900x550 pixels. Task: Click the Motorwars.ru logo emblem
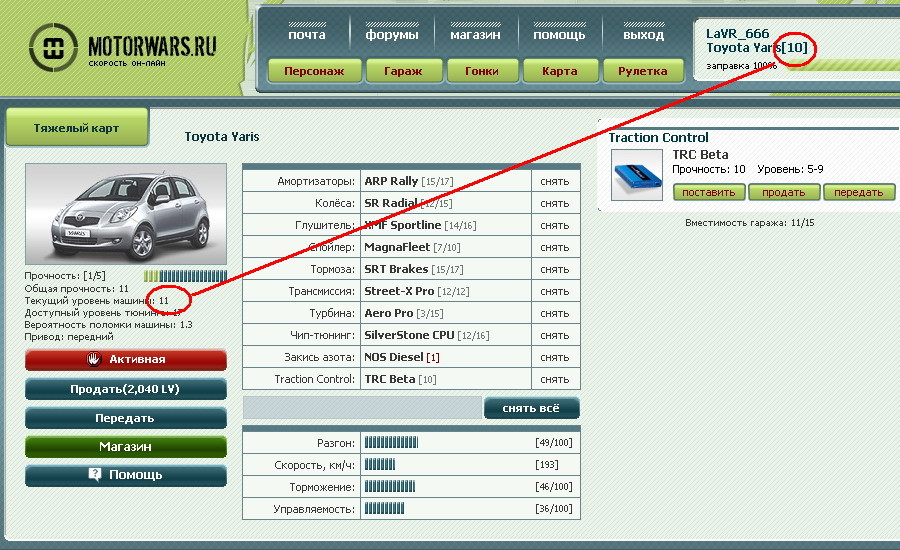[53, 48]
